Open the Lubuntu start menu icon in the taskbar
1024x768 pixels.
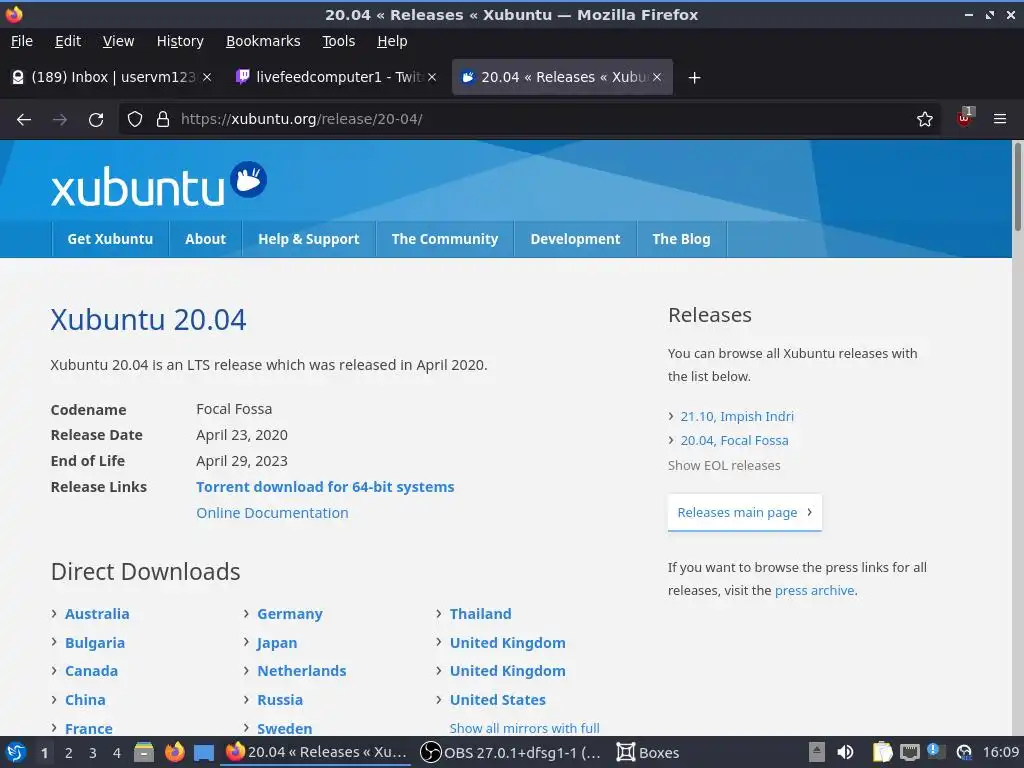click(16, 752)
